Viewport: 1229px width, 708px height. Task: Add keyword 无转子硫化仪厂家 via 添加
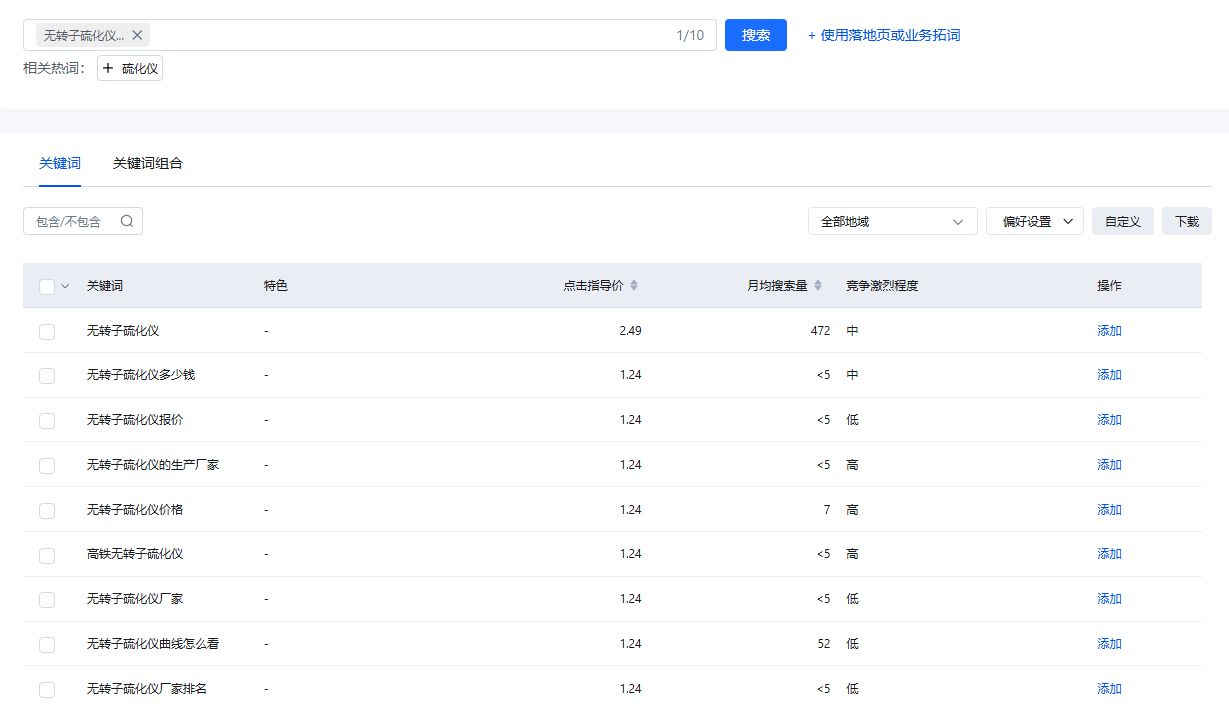point(1109,598)
